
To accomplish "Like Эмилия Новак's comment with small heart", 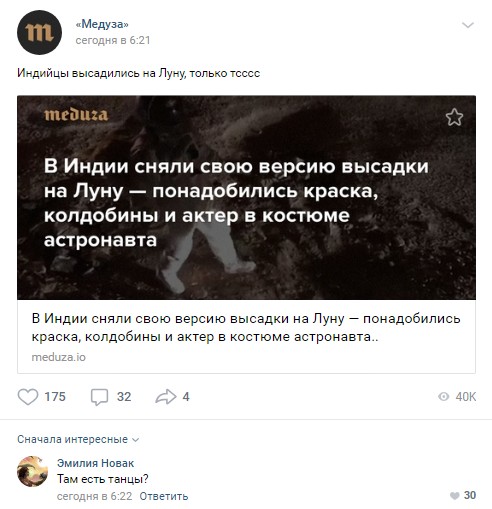I will [454, 496].
